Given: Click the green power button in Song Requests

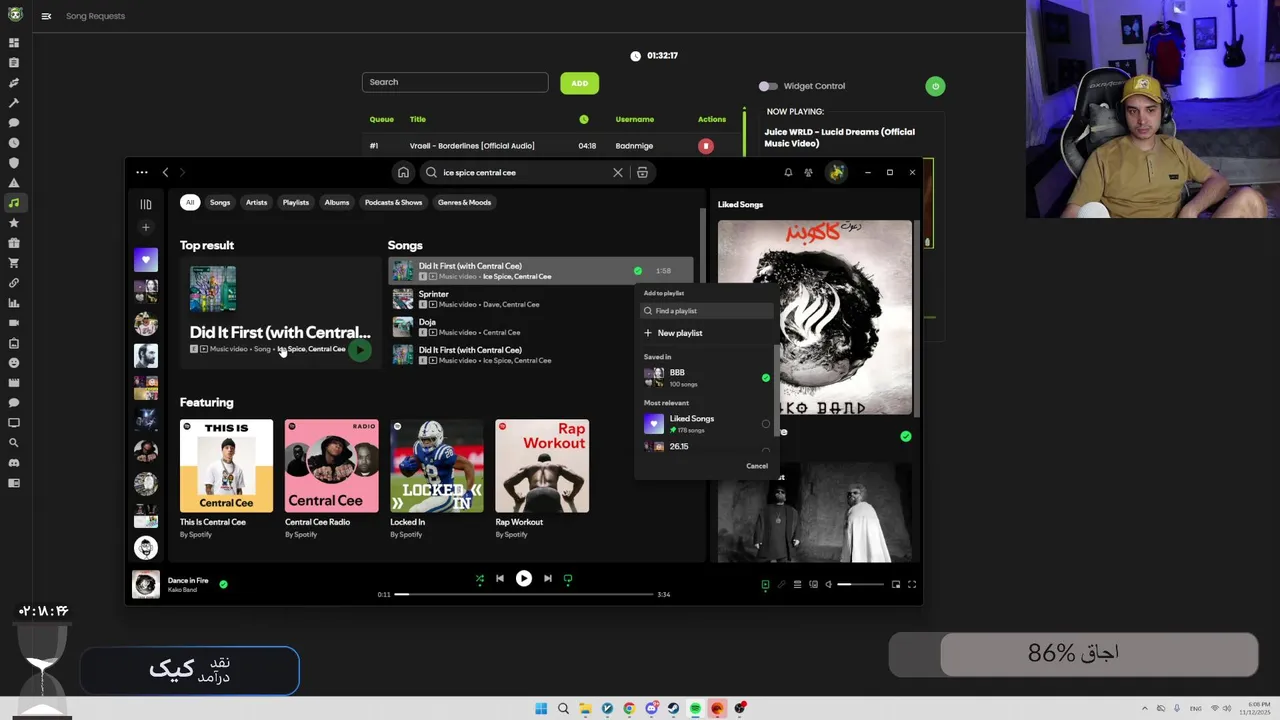Looking at the screenshot, I should (x=935, y=86).
